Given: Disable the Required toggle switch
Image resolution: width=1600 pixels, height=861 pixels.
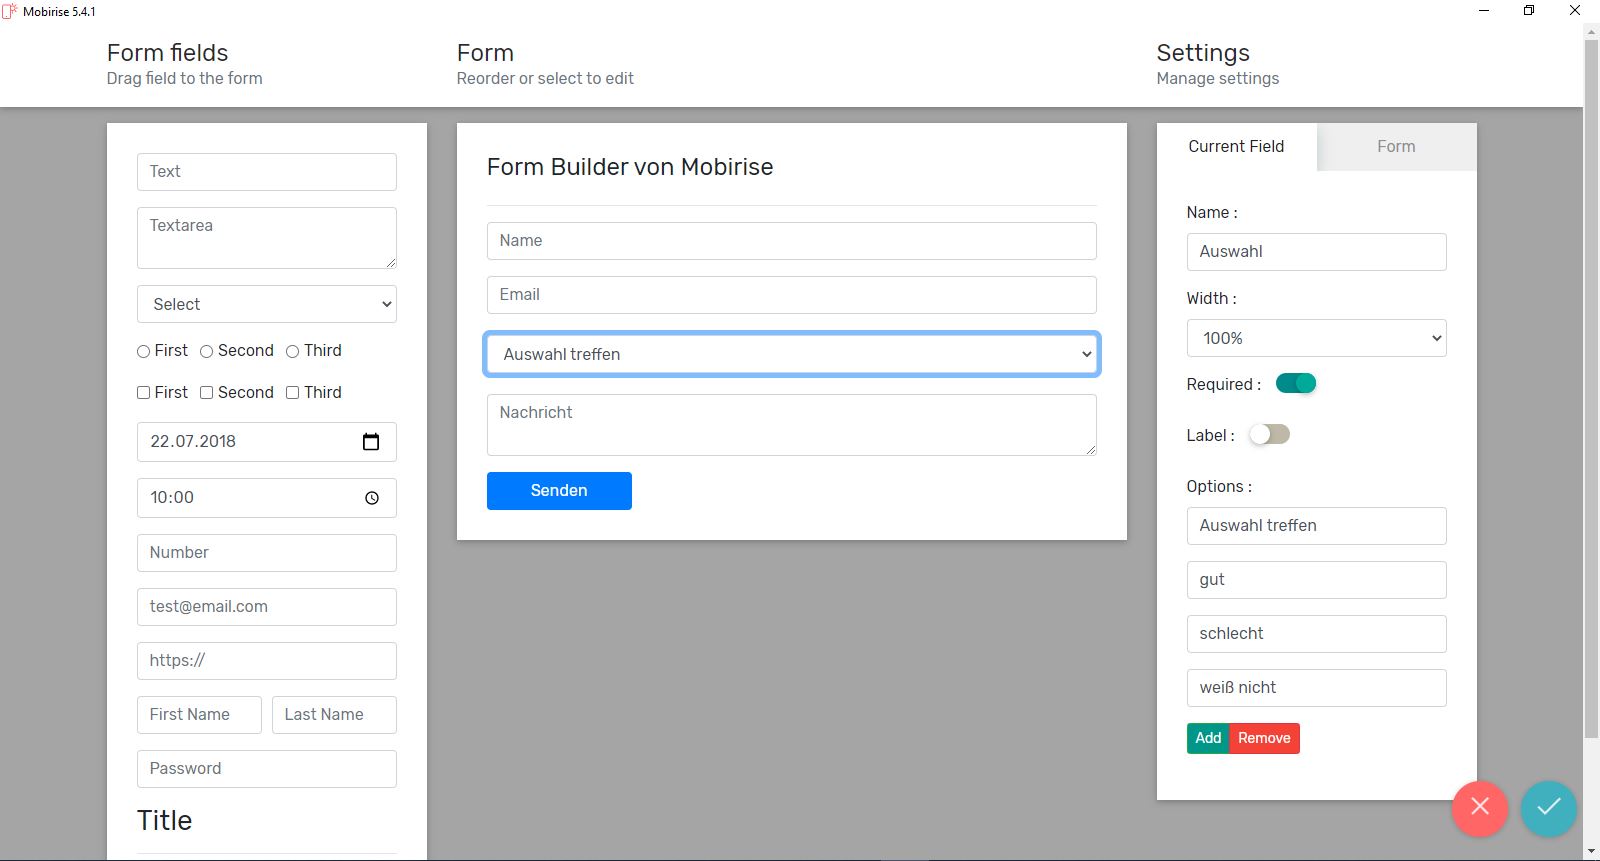Looking at the screenshot, I should pyautogui.click(x=1296, y=384).
